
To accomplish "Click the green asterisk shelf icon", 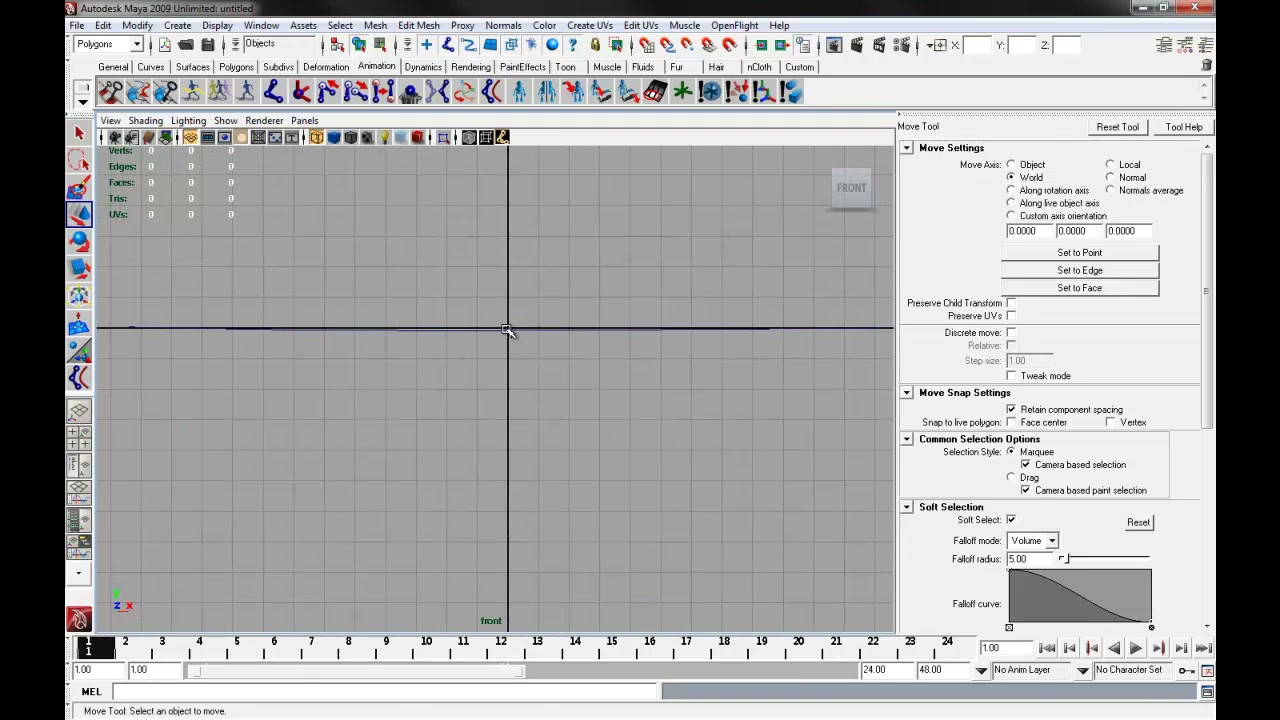I will point(682,92).
